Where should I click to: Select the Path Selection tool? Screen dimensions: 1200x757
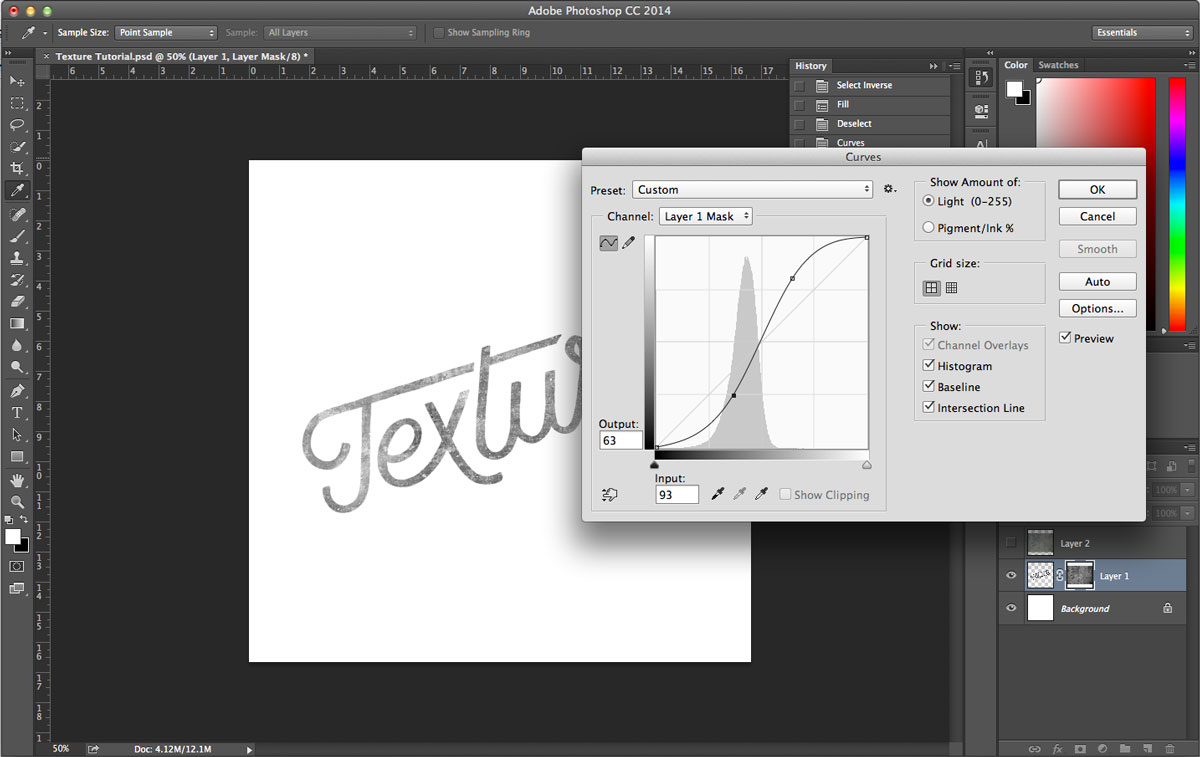tap(17, 435)
